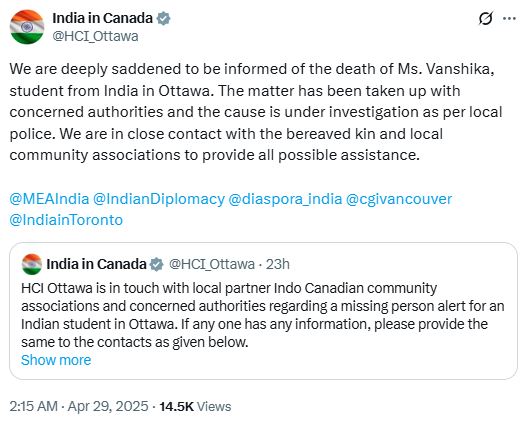Screen dimensions: 527x422
Task: Click the 23h timestamp on quoted tweet
Action: click(x=278, y=264)
